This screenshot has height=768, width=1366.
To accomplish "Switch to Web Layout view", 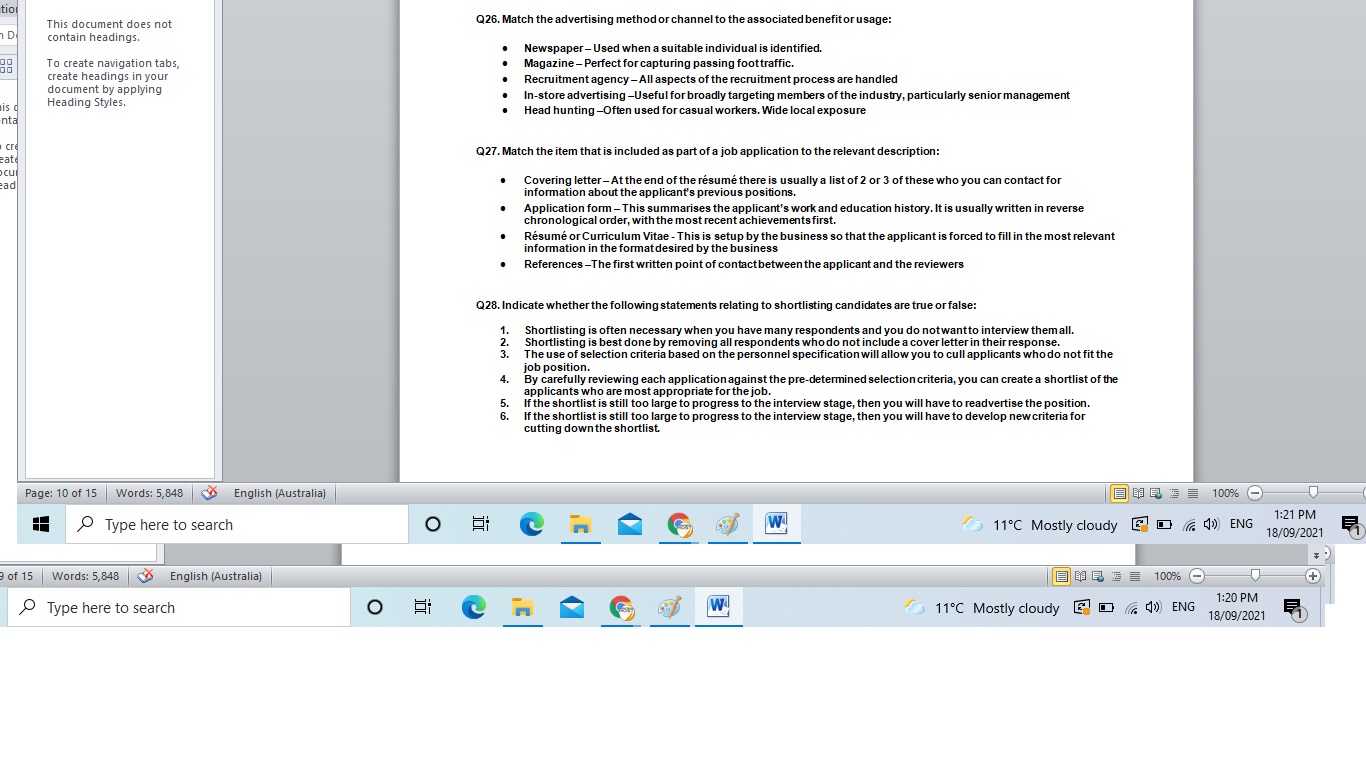I will (1156, 492).
